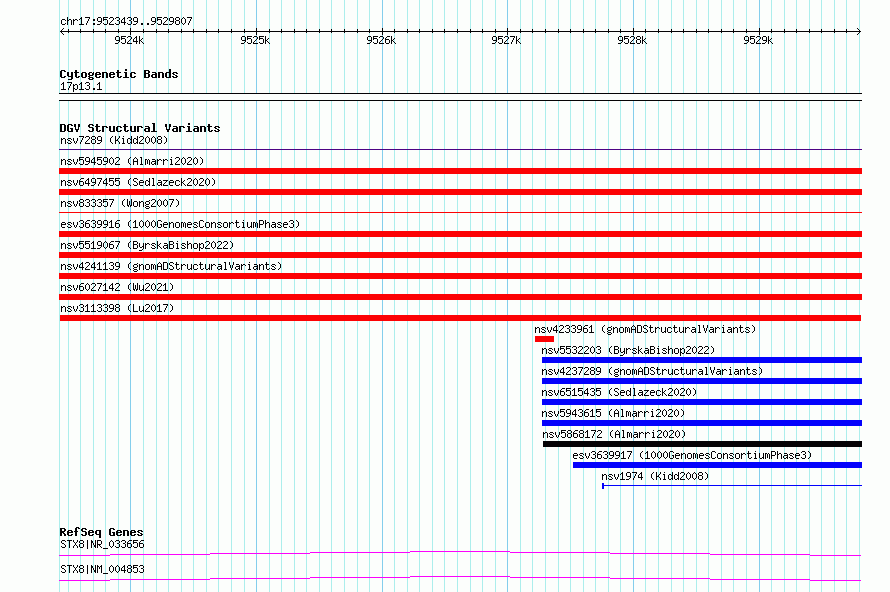
Task: Select variant nsv3113398 (Lu2017) label
Action: point(117,308)
